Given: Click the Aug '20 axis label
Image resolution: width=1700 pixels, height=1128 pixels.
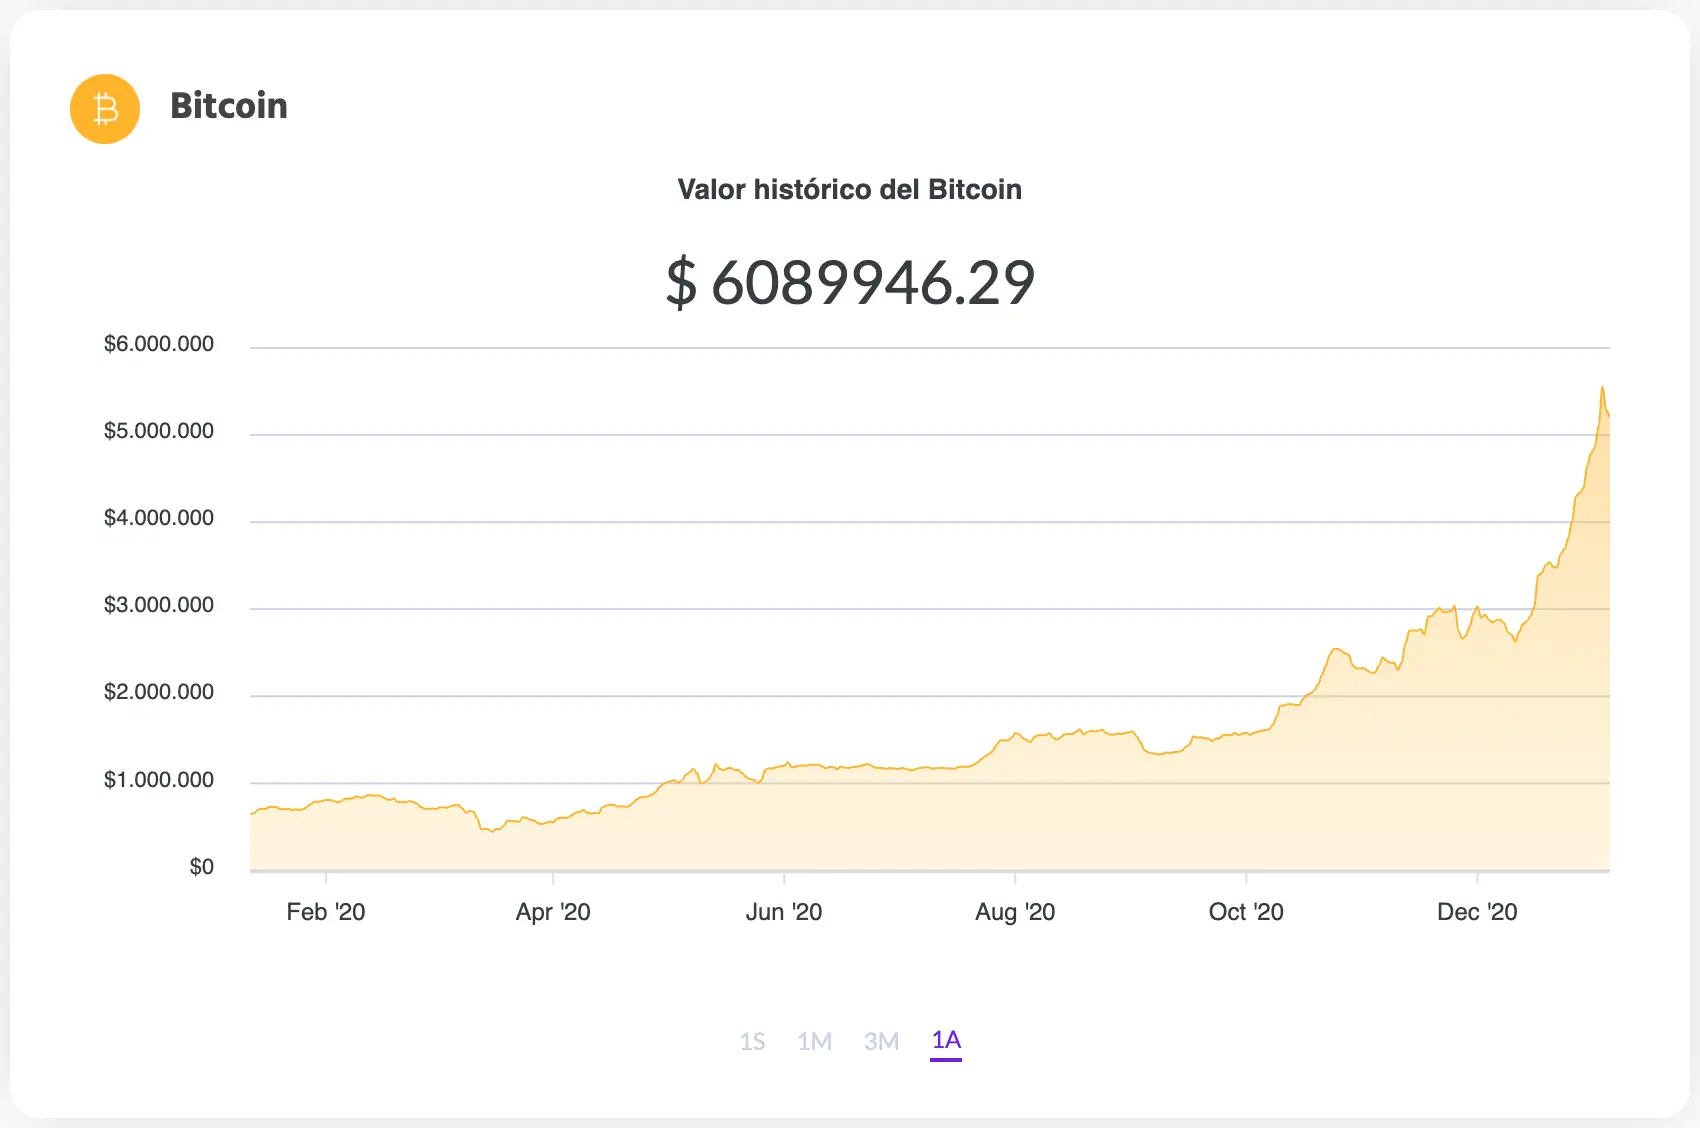Looking at the screenshot, I should (1015, 912).
